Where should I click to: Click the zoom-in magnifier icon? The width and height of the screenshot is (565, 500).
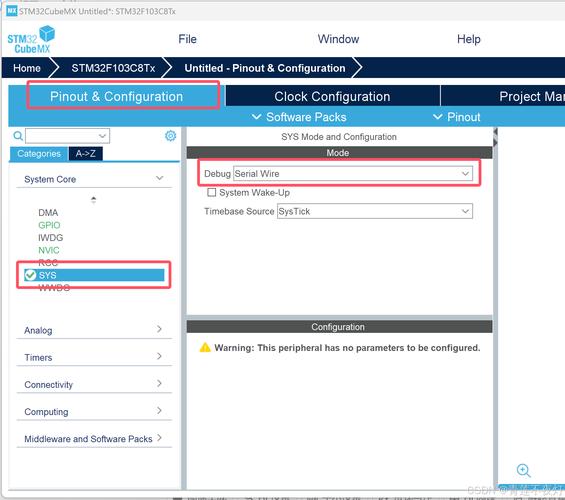tap(523, 470)
